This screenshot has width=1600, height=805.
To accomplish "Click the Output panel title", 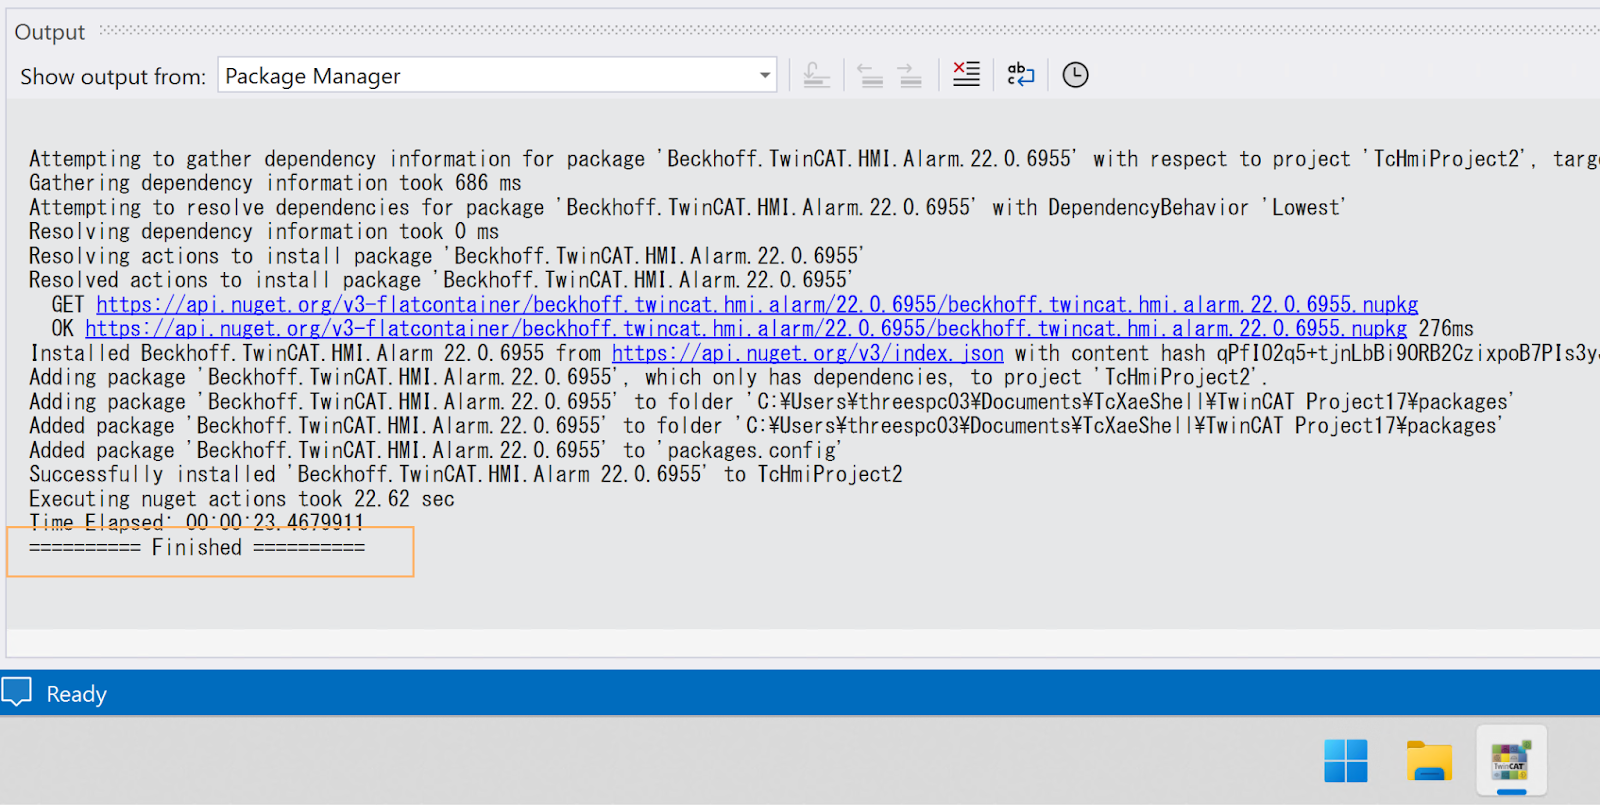I will pyautogui.click(x=50, y=32).
